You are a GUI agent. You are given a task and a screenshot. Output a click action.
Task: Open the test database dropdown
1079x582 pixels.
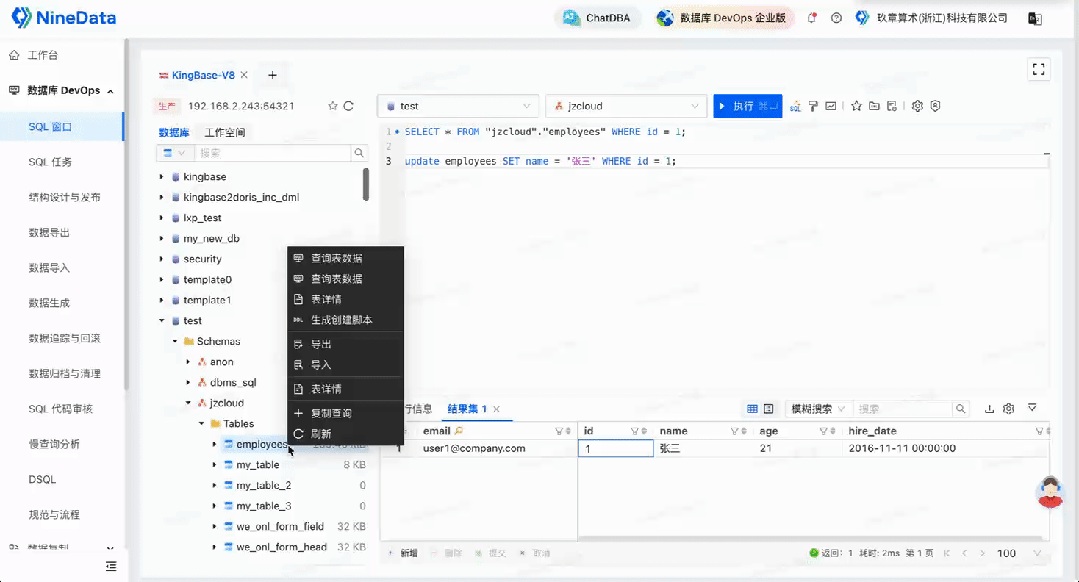(458, 106)
